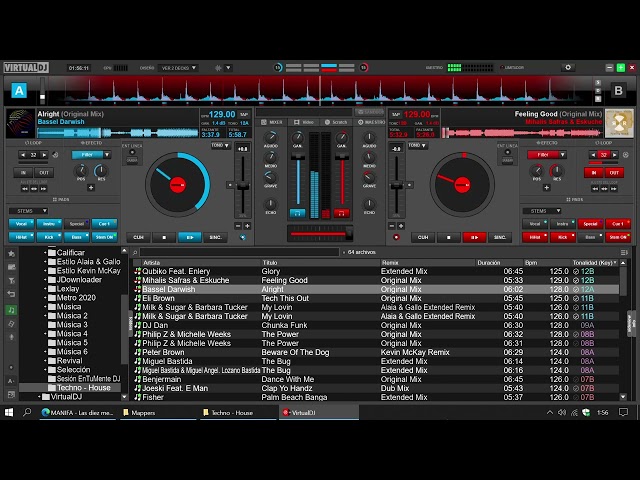Open the music note sidebar icon in the browser
This screenshot has height=480, width=640.
click(x=11, y=310)
